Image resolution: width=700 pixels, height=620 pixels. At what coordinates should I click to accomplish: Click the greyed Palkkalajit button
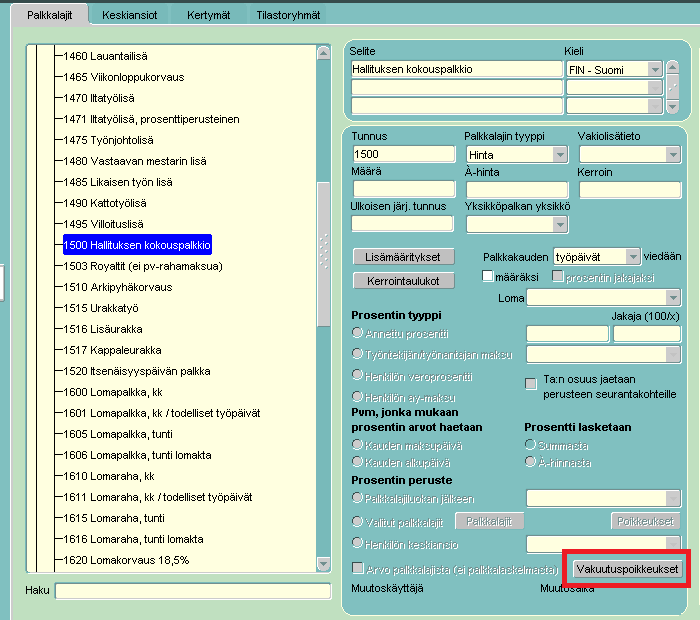pyautogui.click(x=489, y=521)
